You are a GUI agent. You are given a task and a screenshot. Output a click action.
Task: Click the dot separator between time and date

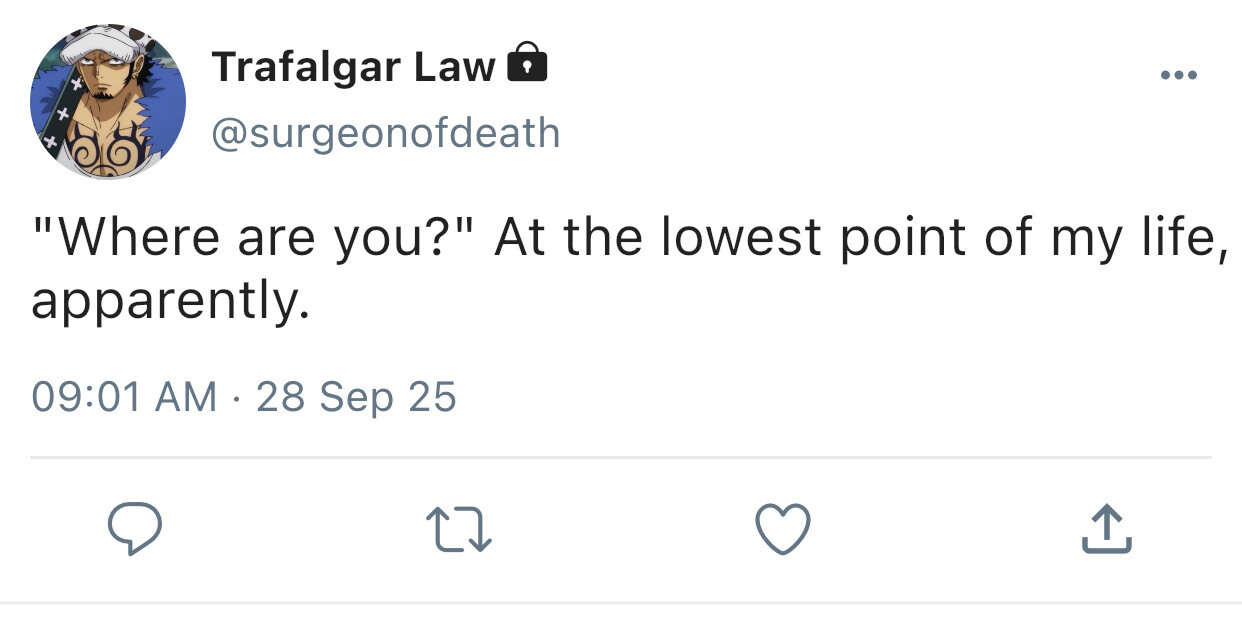coord(236,397)
